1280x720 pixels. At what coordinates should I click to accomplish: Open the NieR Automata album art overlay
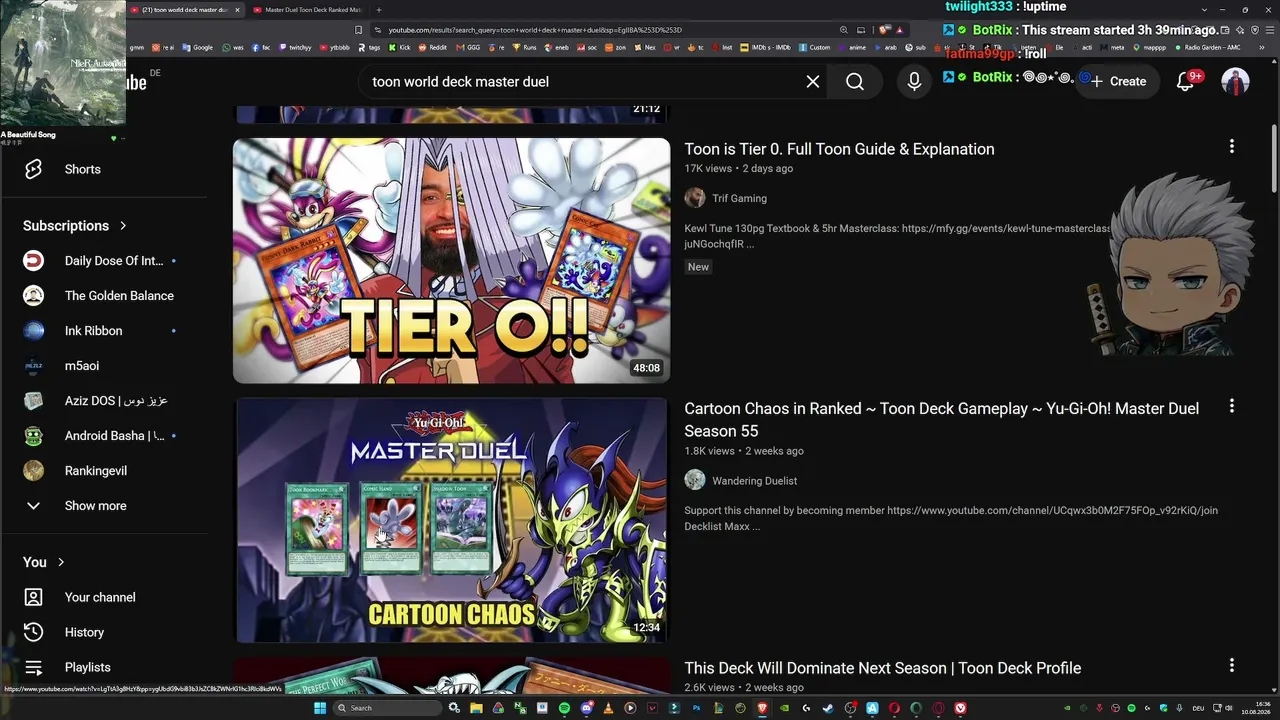pos(63,63)
